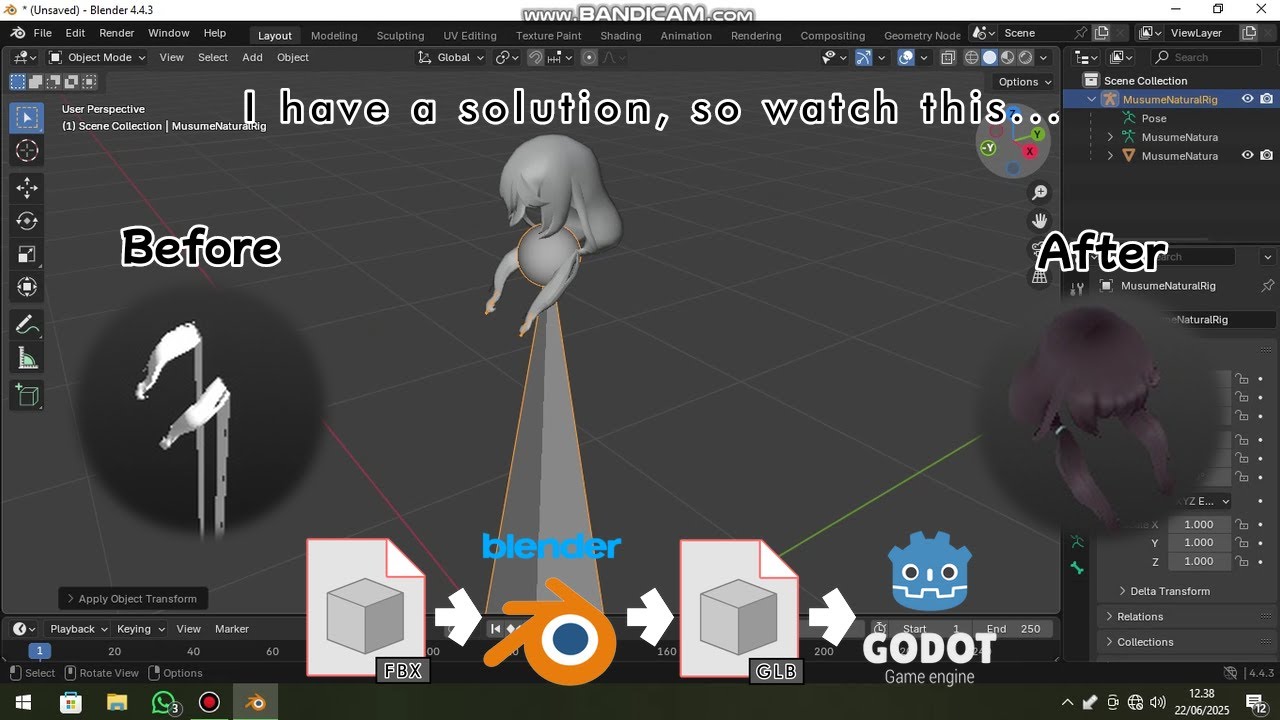Open the Object Mode dropdown
This screenshot has height=720, width=1280.
click(x=97, y=57)
